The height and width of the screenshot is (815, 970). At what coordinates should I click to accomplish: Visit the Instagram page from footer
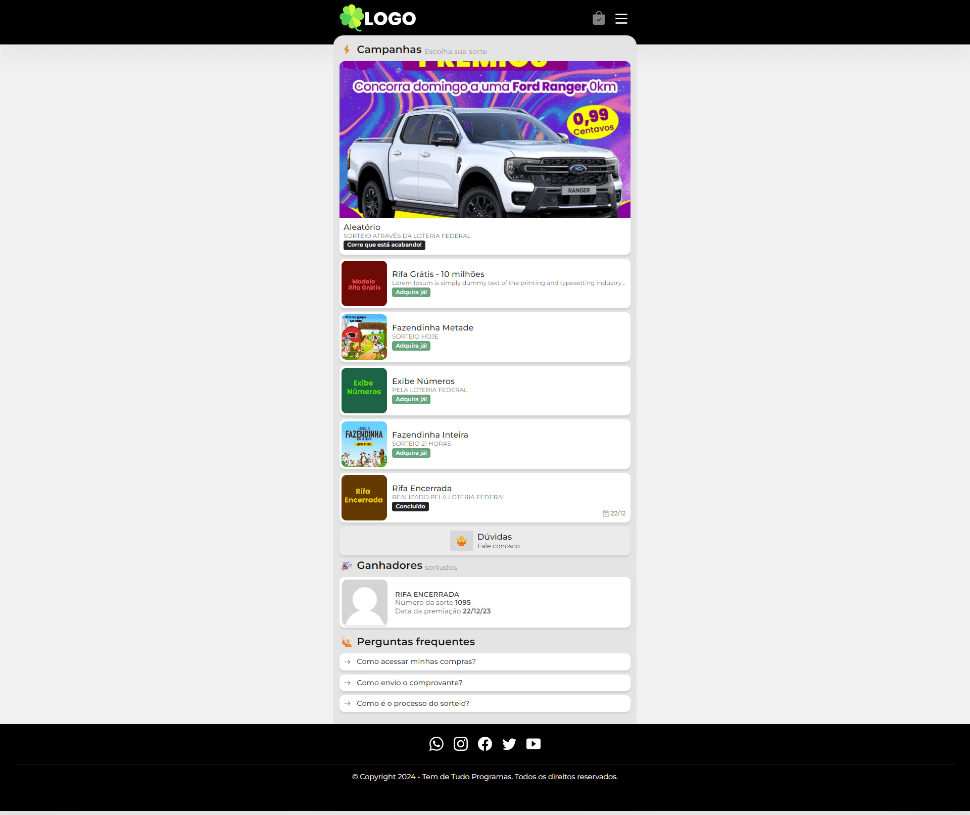click(x=461, y=744)
